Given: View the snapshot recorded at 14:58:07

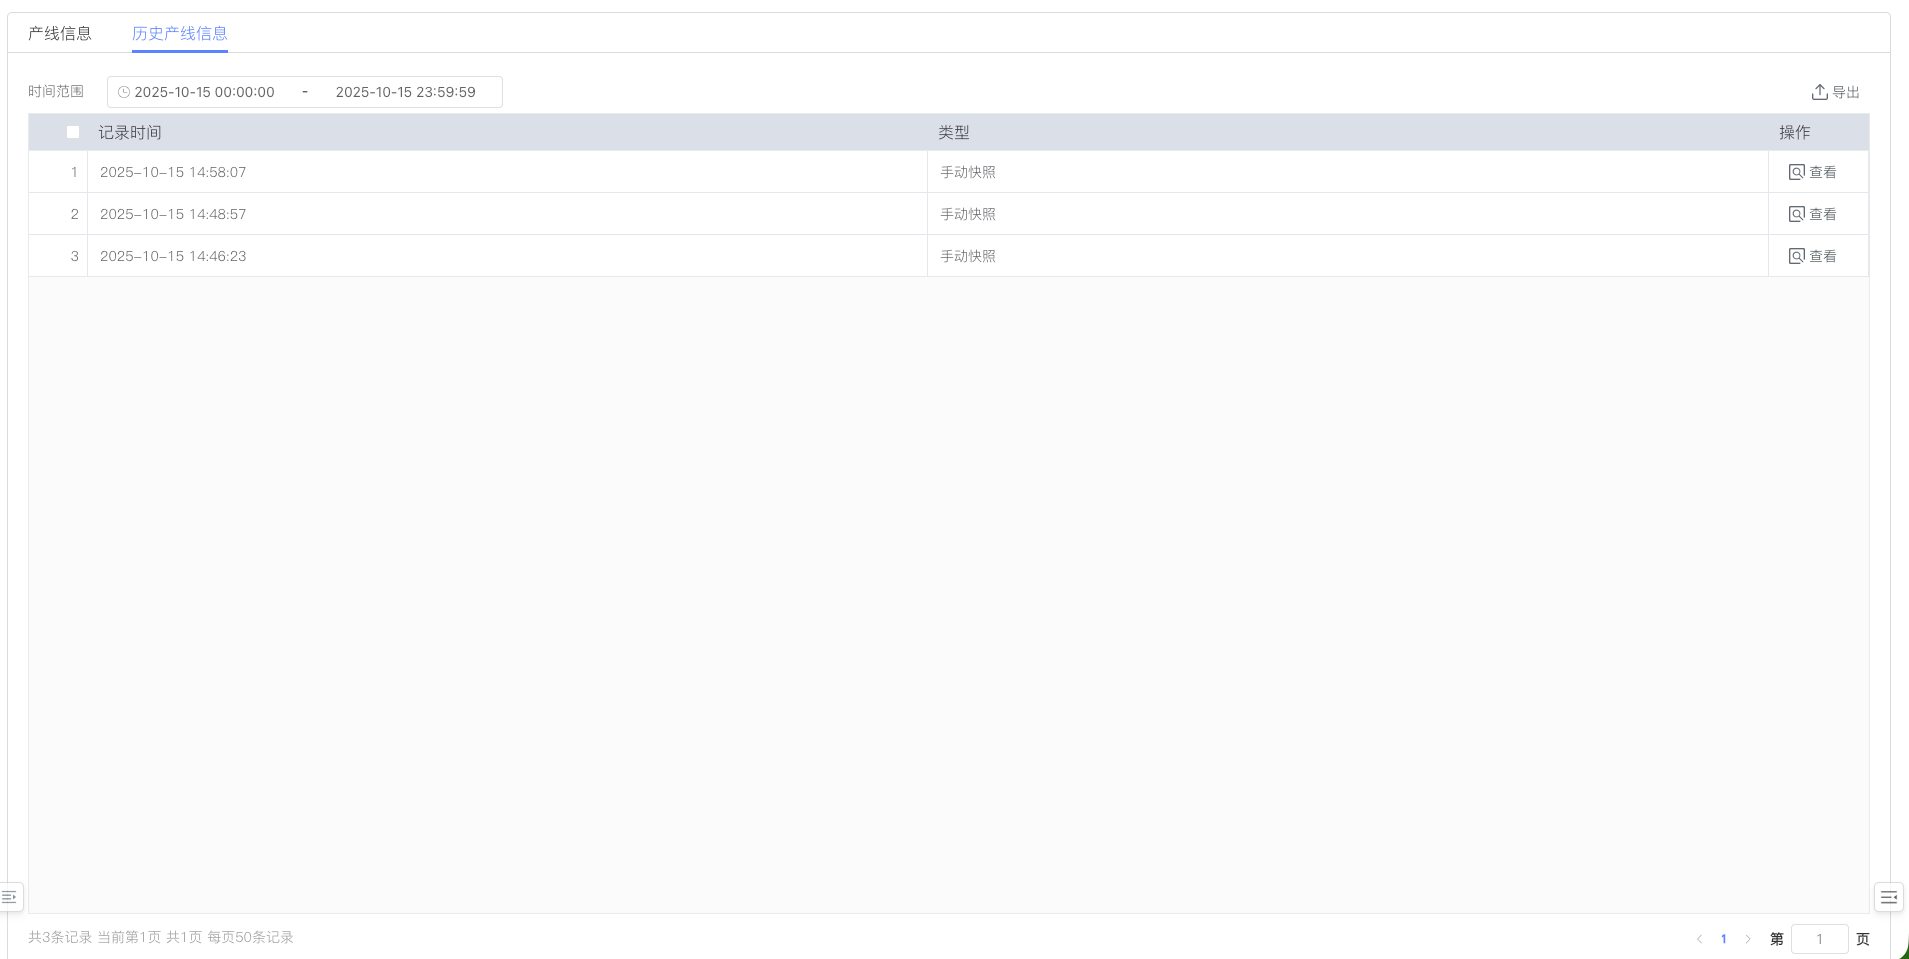Looking at the screenshot, I should (x=1812, y=172).
